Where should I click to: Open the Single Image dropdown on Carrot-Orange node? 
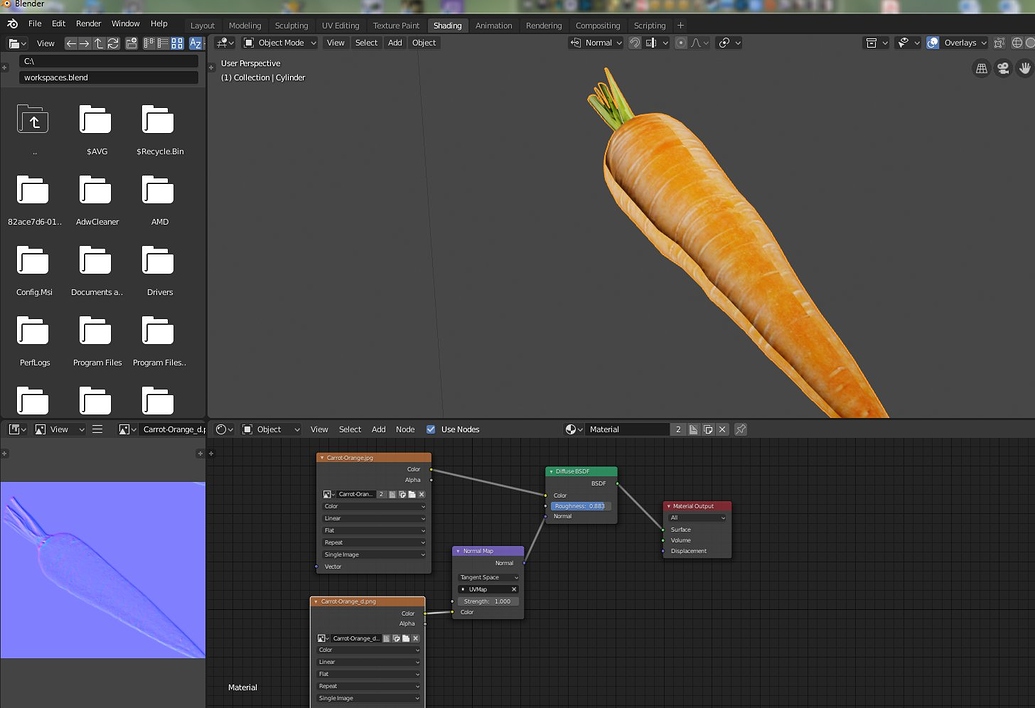point(374,554)
